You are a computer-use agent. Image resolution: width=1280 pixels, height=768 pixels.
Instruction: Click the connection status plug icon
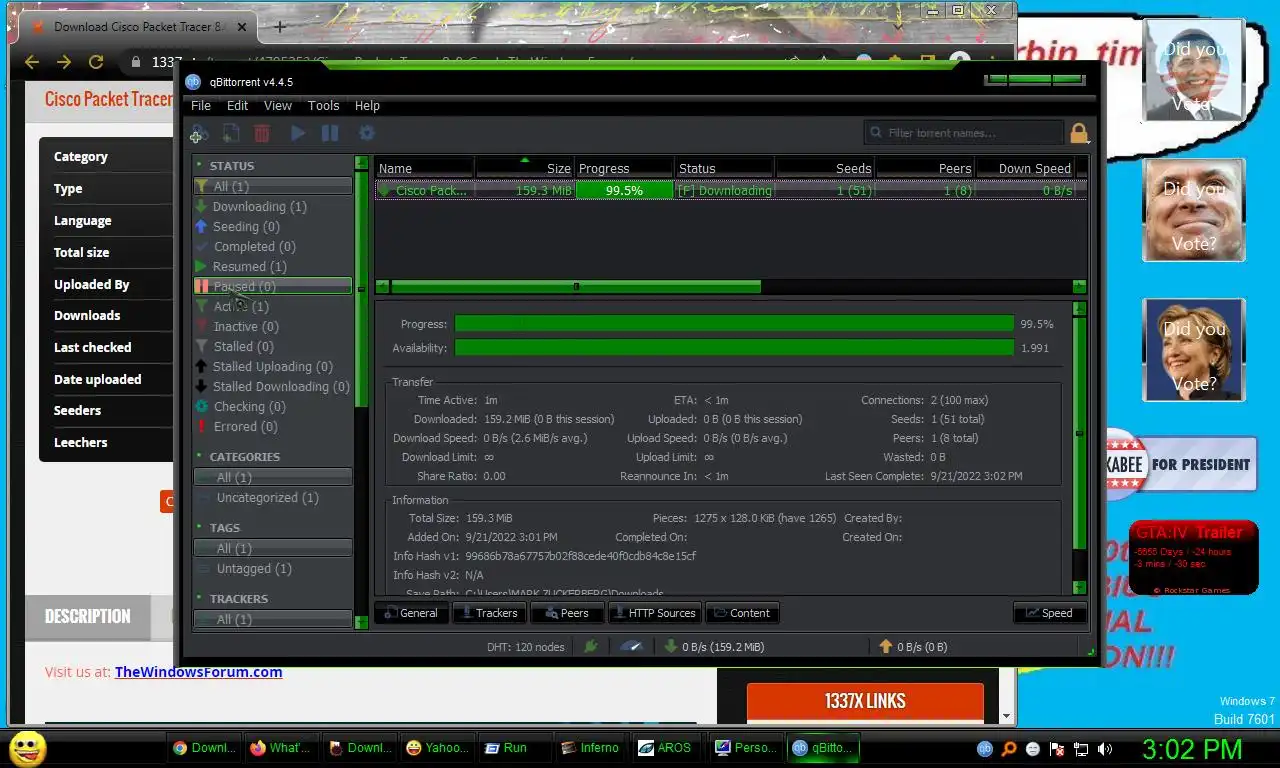pyautogui.click(x=590, y=647)
